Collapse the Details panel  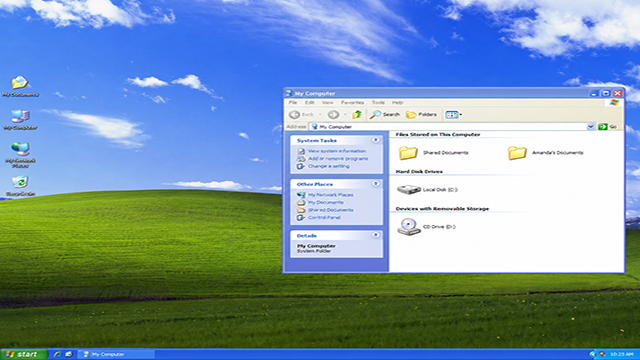(376, 235)
